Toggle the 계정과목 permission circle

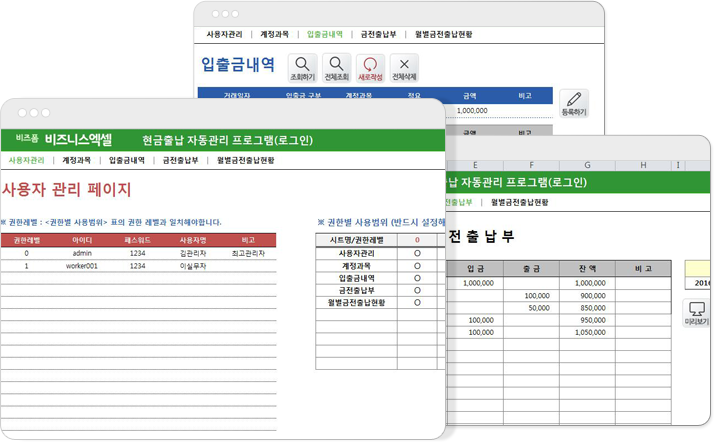[x=416, y=265]
